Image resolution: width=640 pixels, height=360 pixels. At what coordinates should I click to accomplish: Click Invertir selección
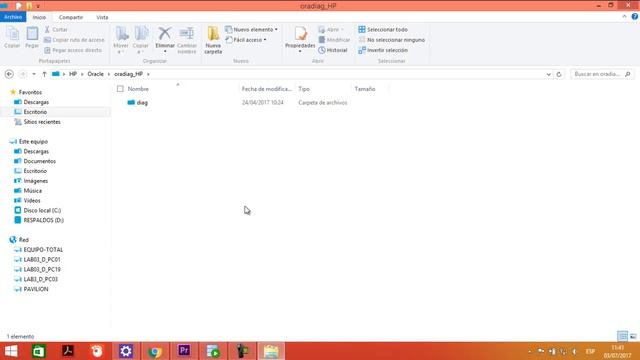383,50
